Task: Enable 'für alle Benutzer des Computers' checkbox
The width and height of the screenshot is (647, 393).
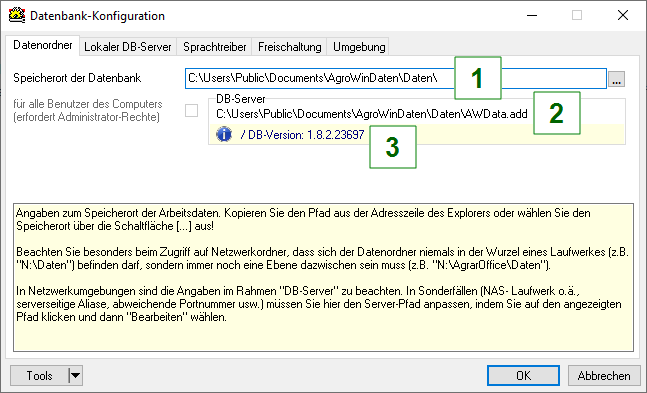Action: (191, 111)
